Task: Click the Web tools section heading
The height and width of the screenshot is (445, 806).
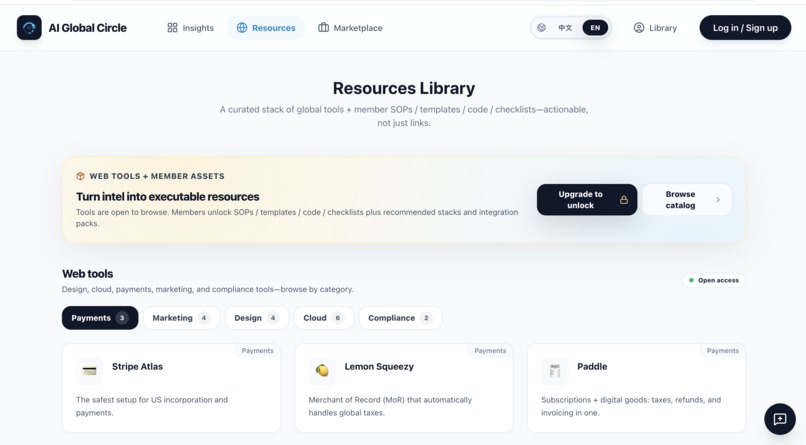Action: coord(87,274)
